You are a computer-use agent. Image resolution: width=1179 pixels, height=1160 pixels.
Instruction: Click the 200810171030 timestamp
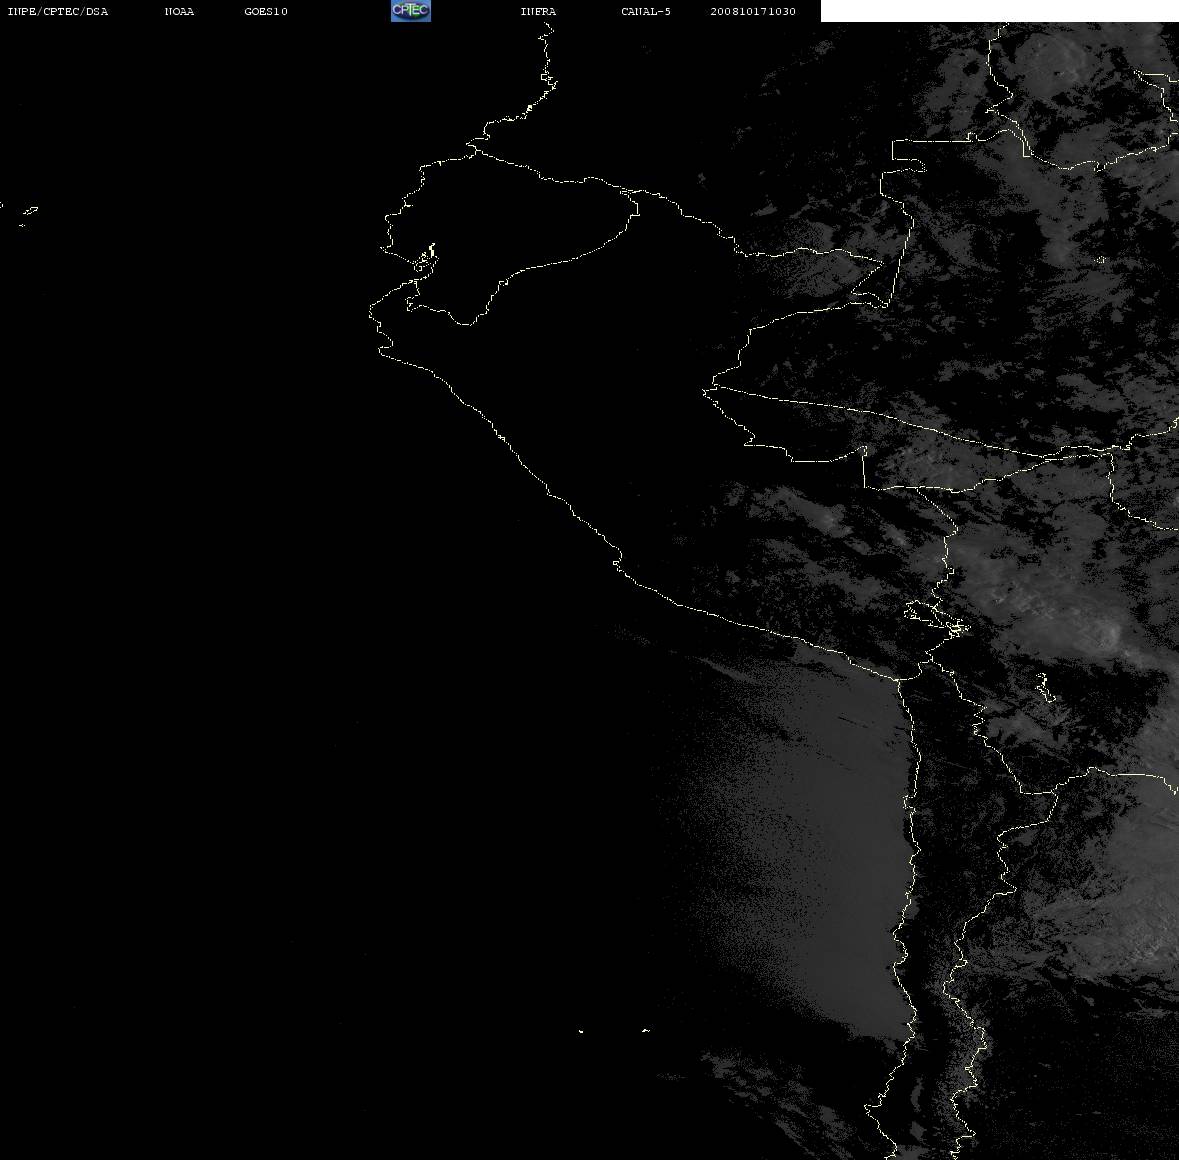pyautogui.click(x=753, y=11)
